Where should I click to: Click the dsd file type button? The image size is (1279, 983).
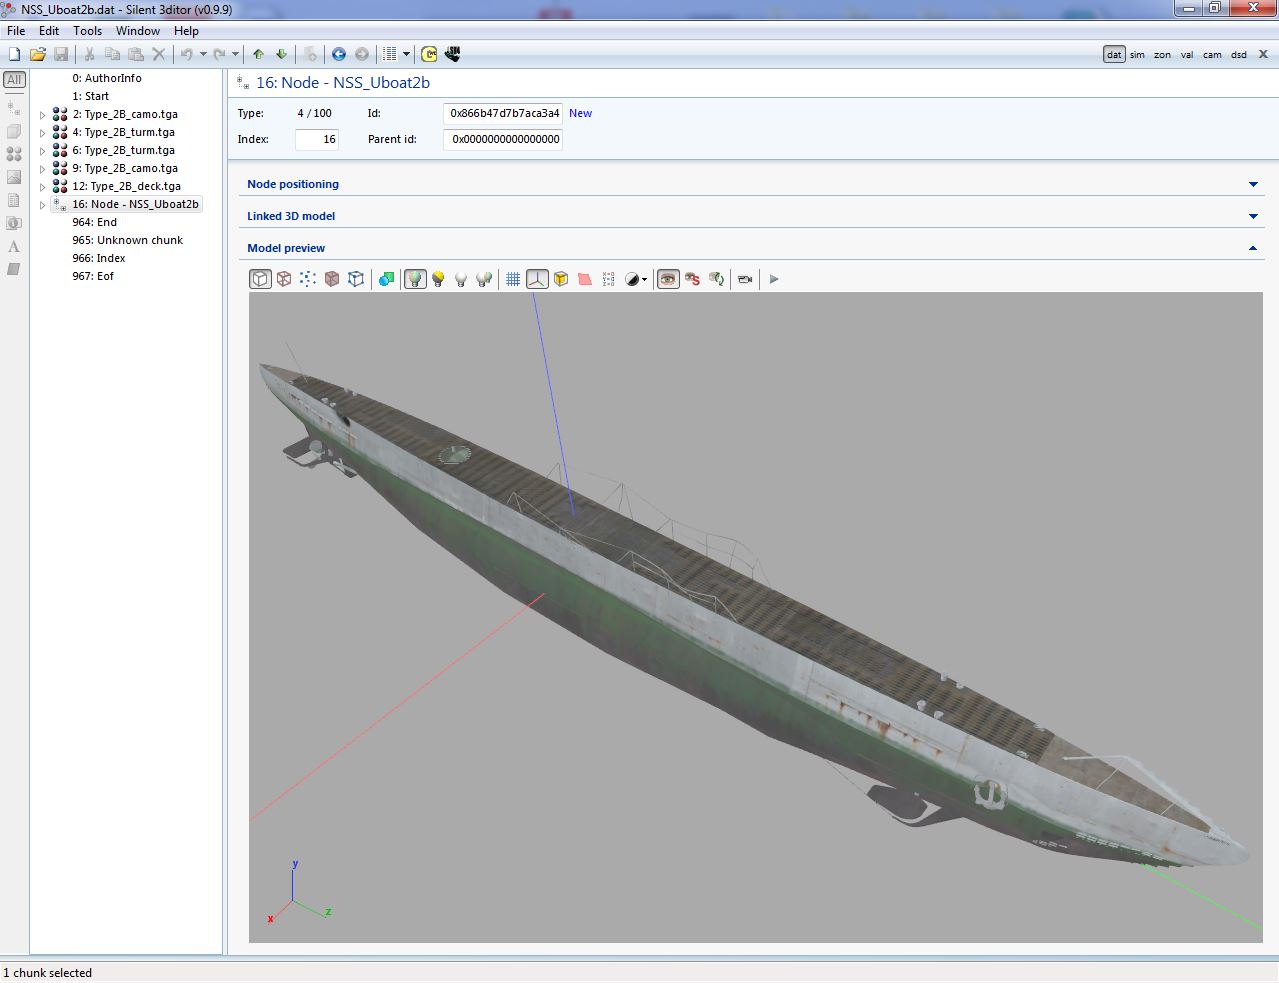[x=1239, y=55]
